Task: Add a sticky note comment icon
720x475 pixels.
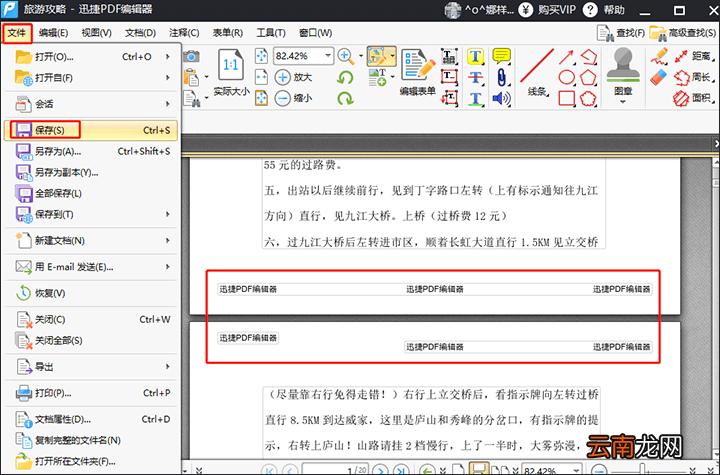Action: point(501,56)
